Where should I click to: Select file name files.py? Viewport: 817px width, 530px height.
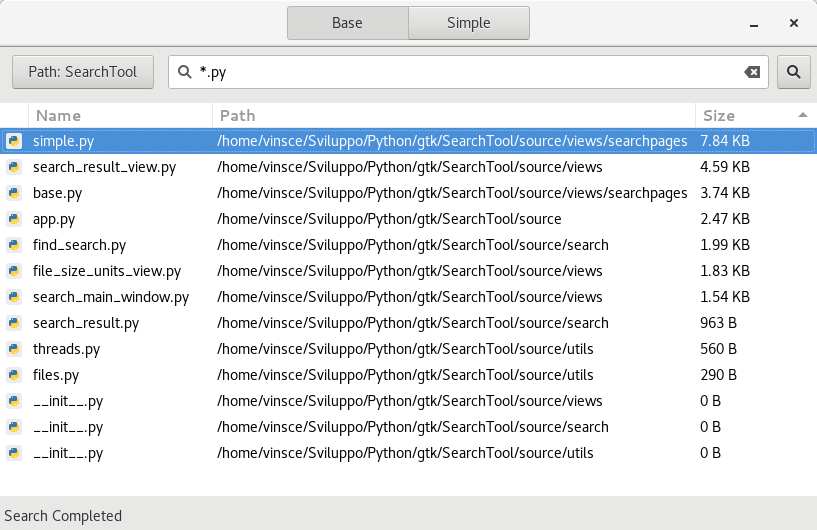tap(56, 376)
